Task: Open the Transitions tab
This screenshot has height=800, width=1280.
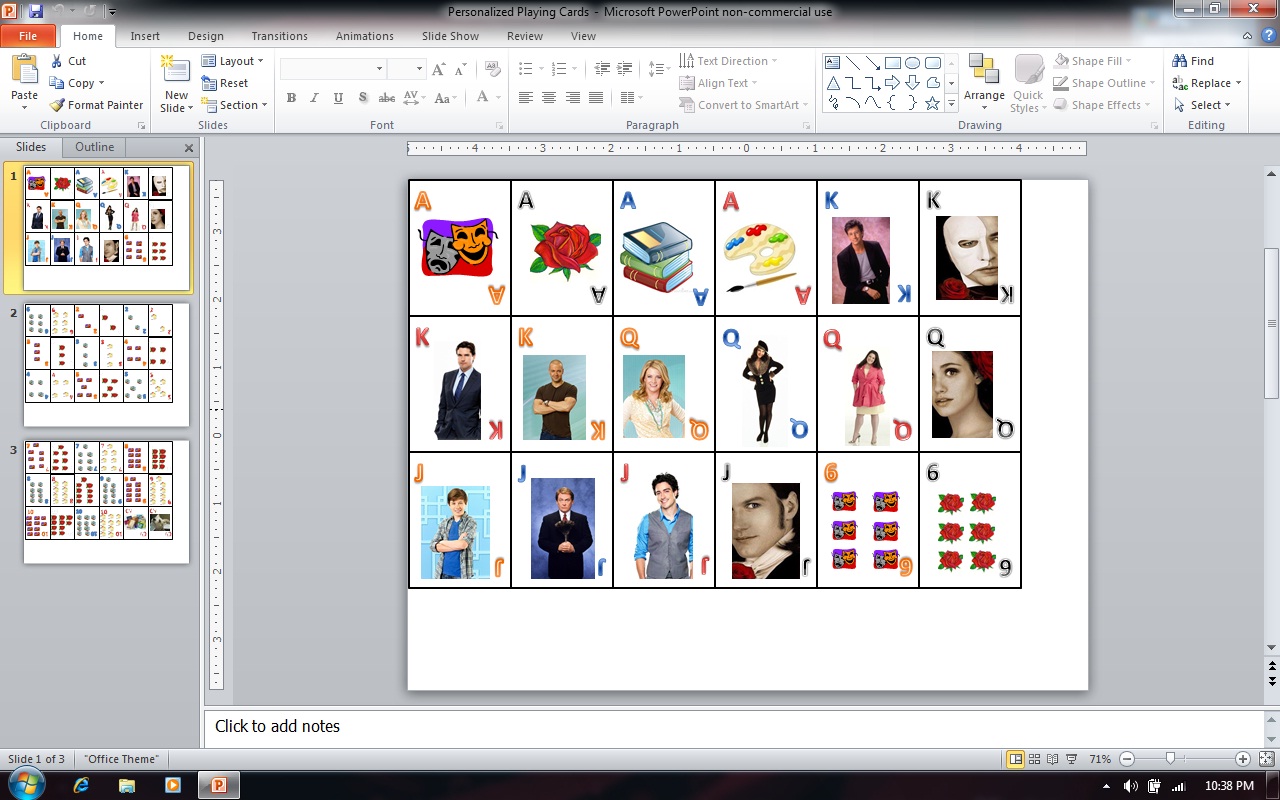Action: (x=280, y=36)
